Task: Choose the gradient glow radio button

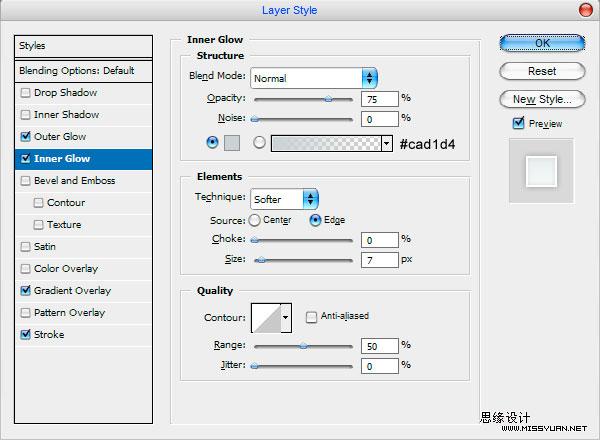Action: [x=259, y=143]
